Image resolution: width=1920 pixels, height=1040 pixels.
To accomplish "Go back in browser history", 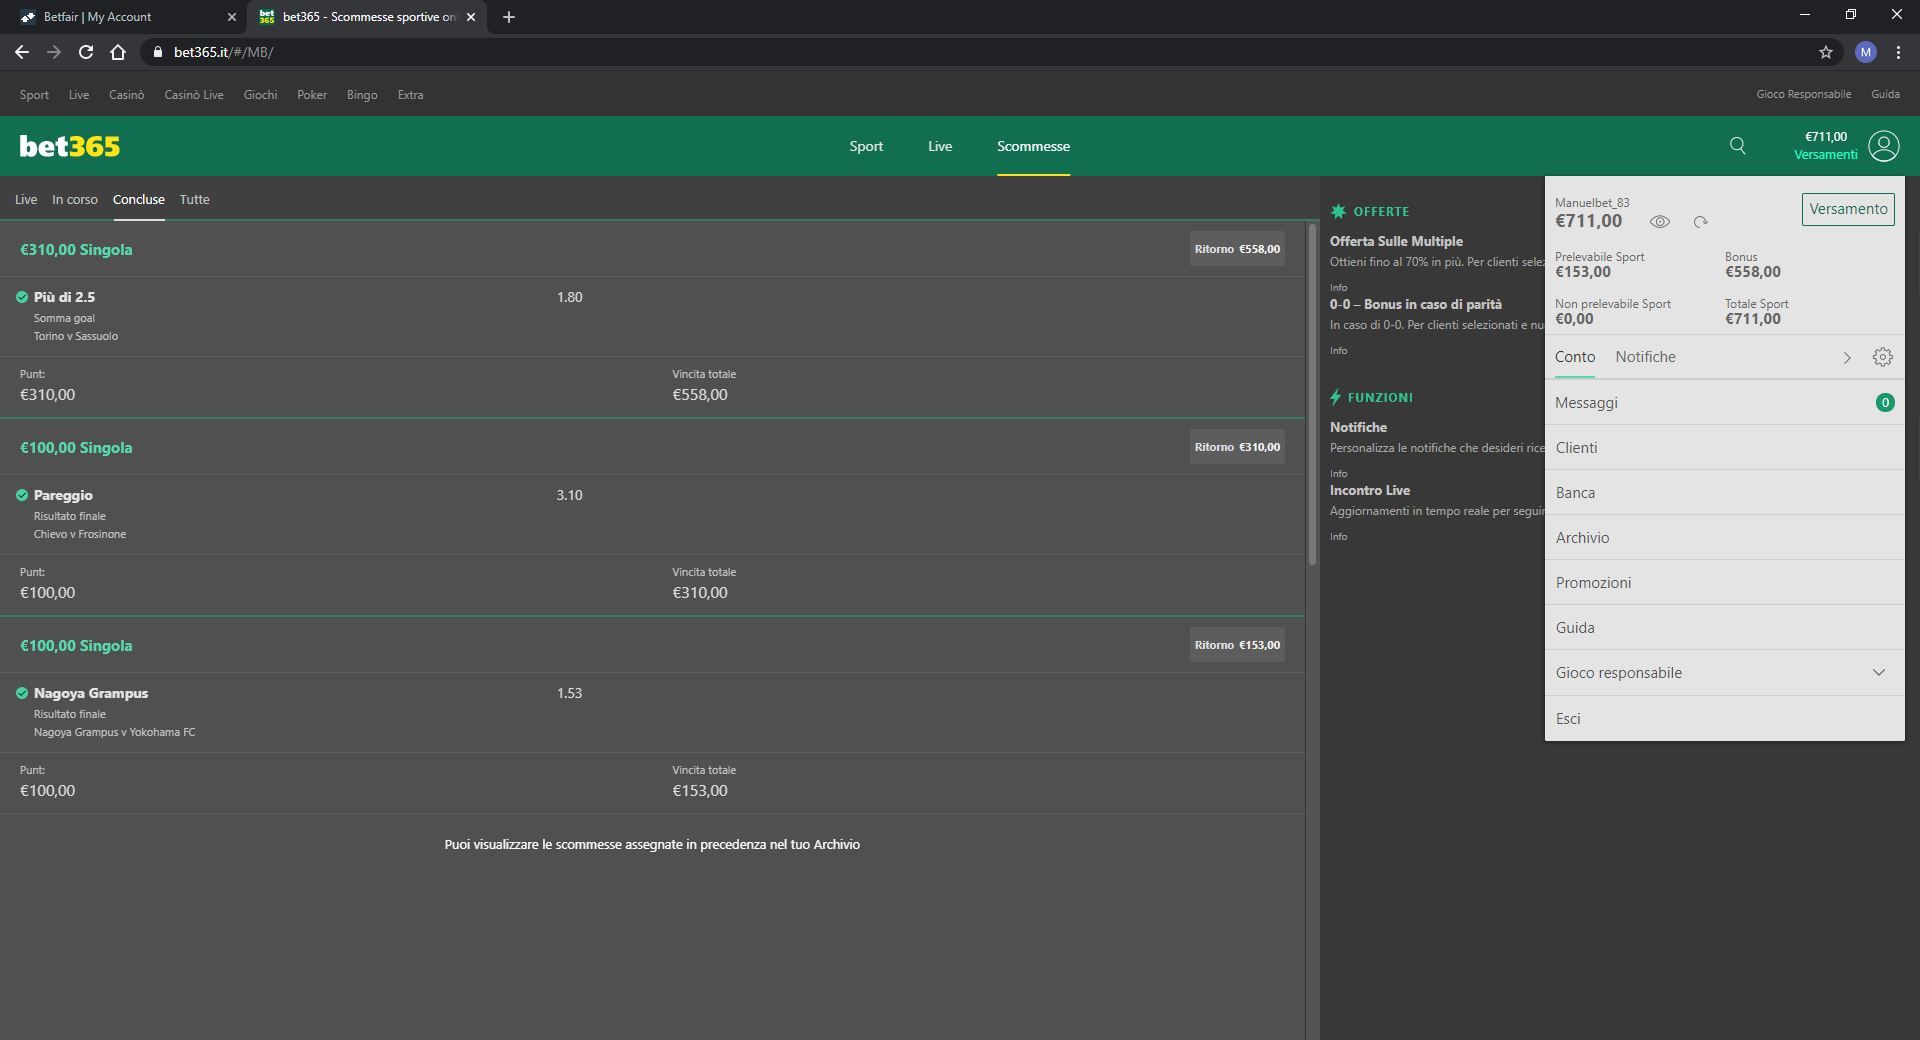I will (22, 52).
